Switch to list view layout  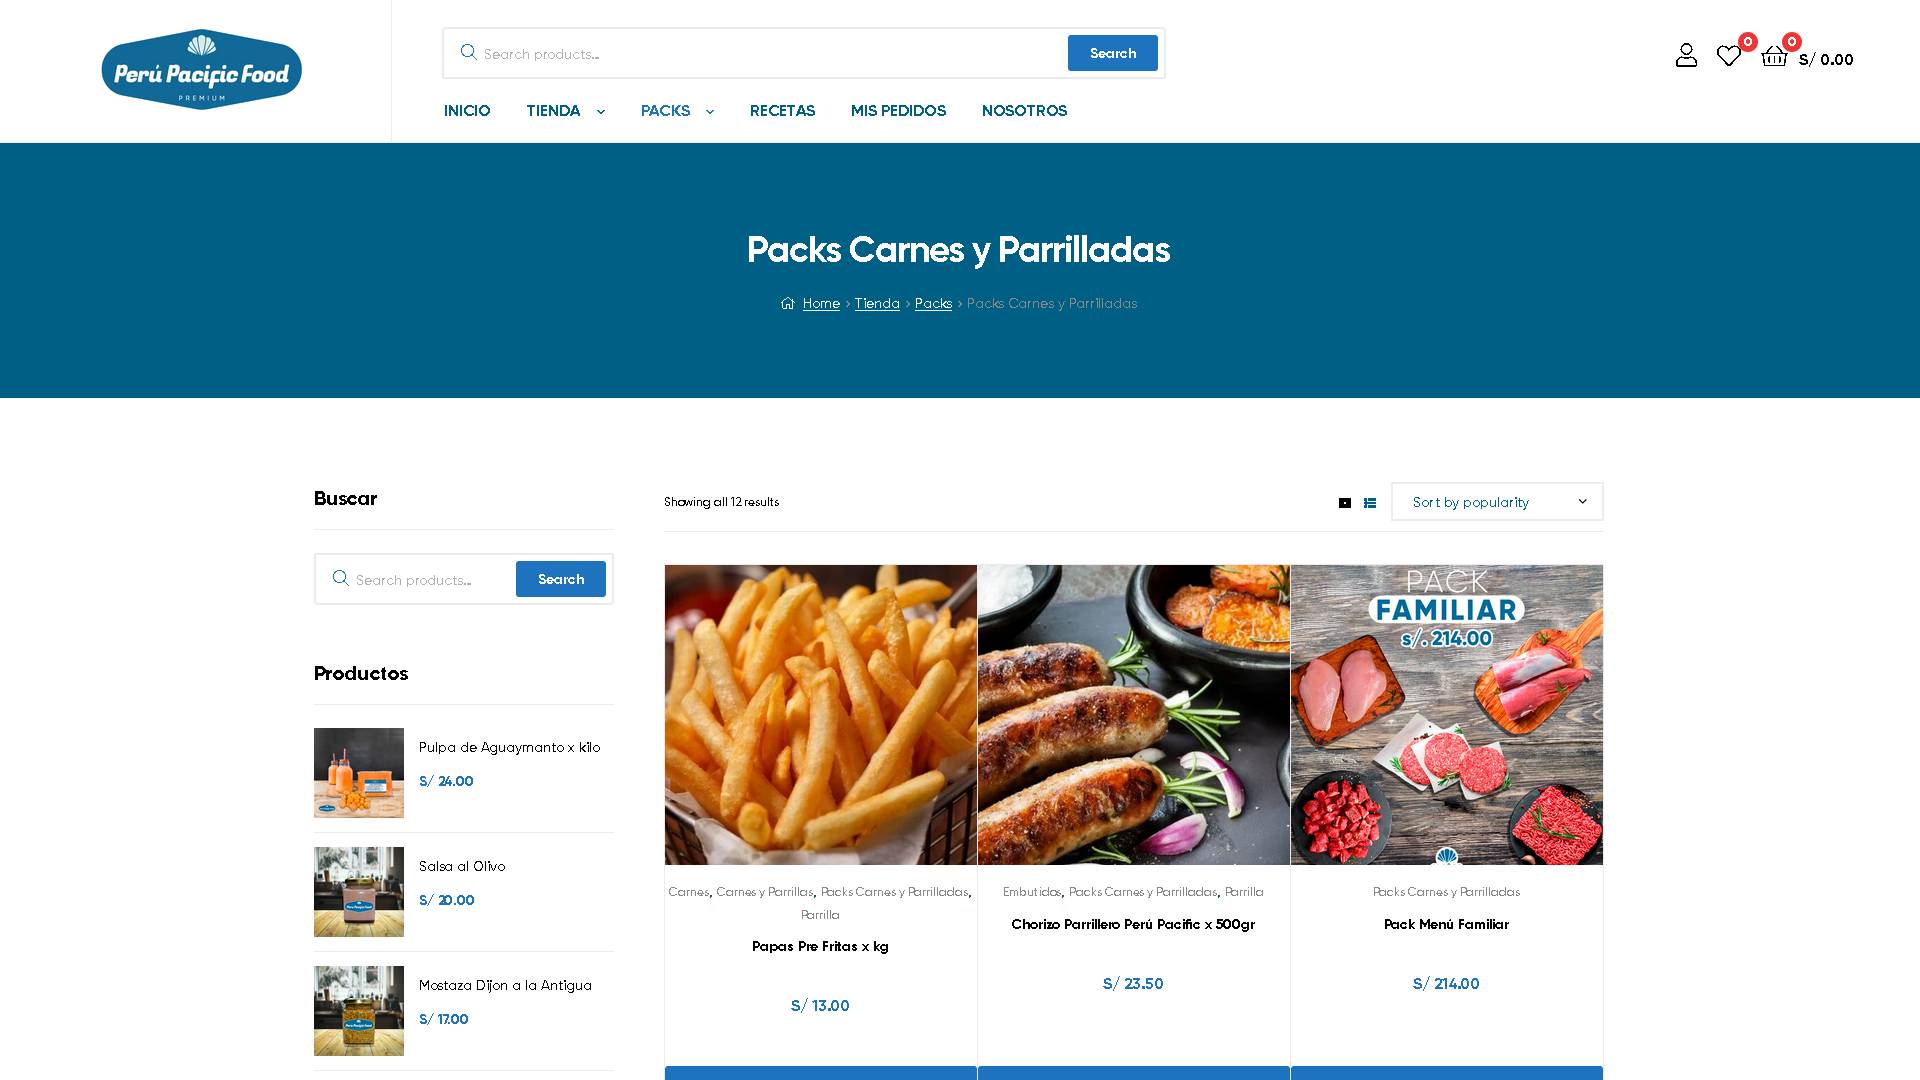tap(1370, 503)
